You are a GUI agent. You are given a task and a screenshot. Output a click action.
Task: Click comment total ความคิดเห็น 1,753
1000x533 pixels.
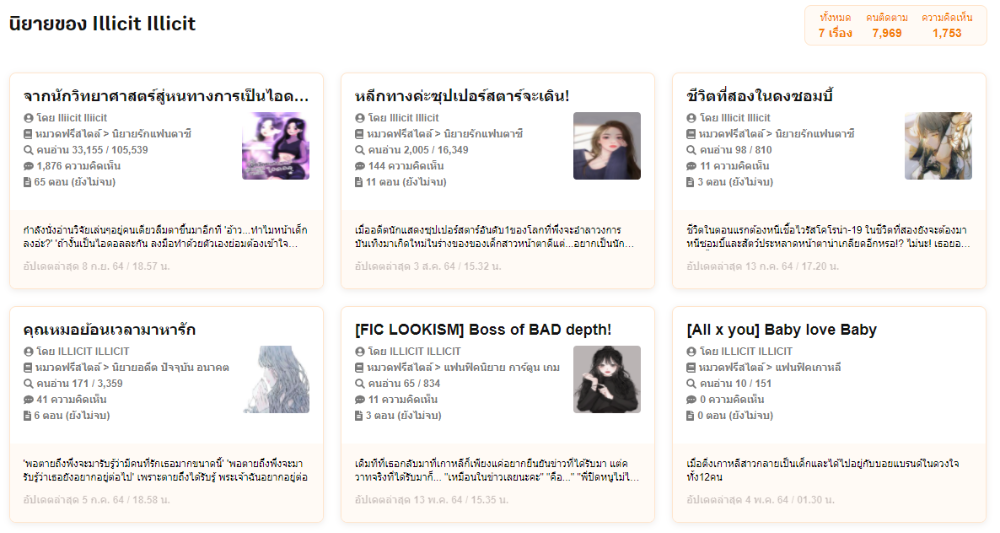[x=947, y=26]
